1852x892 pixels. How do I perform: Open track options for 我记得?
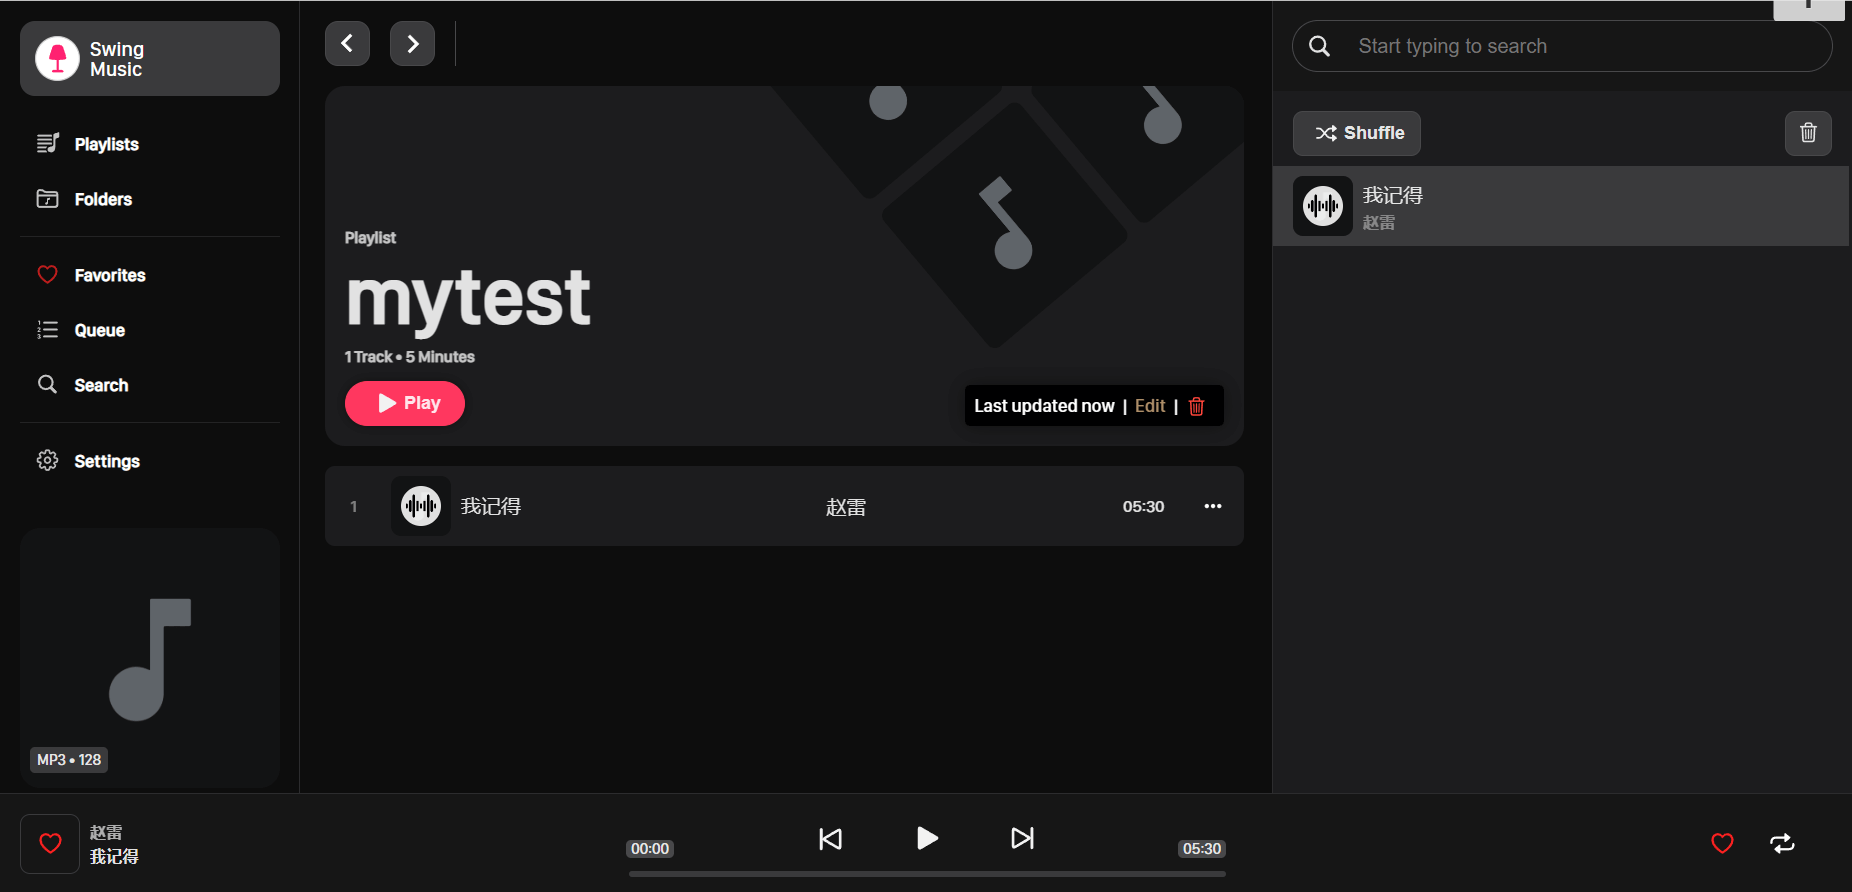pos(1212,506)
